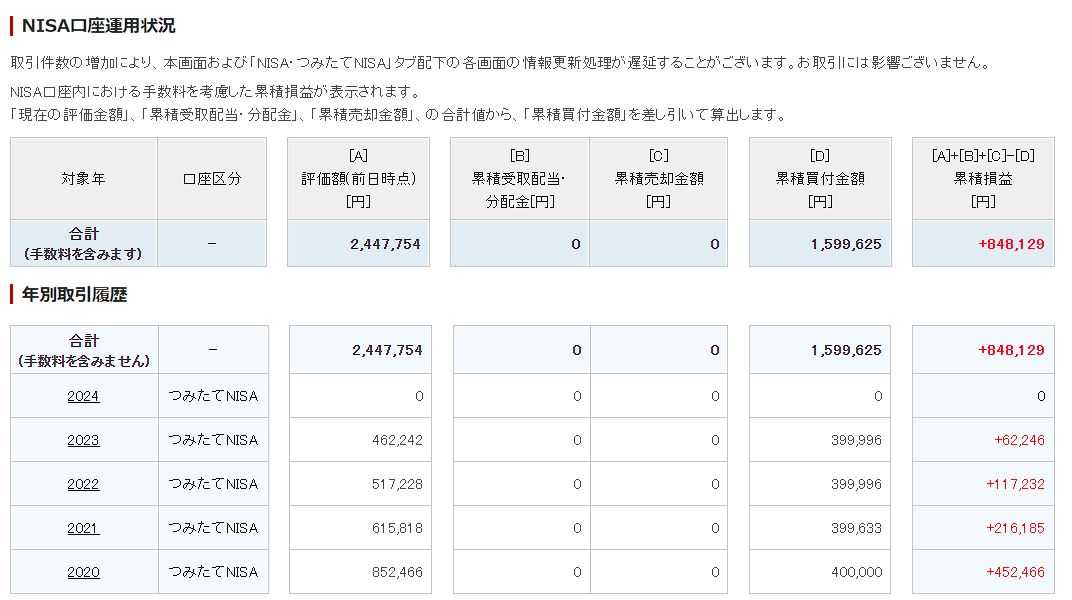Screen dimensions: 1072x600
Task: Select the +452,466 profit value for 2020
Action: point(1015,572)
